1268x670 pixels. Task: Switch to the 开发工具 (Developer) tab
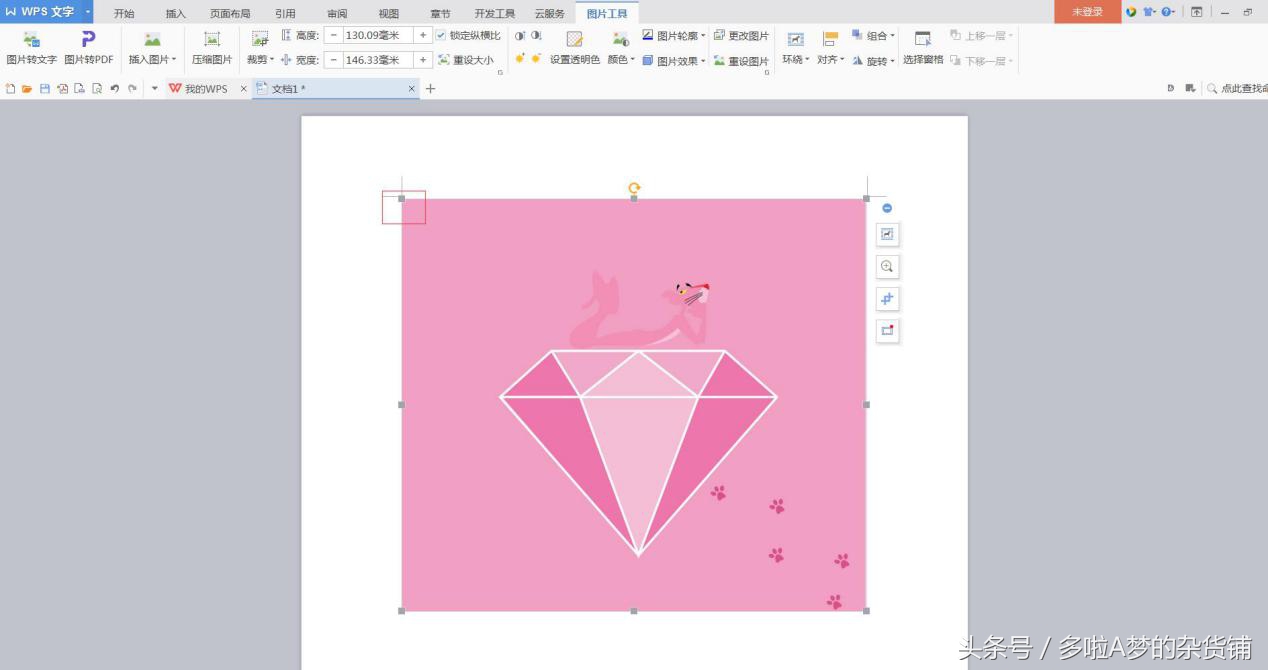[x=495, y=13]
